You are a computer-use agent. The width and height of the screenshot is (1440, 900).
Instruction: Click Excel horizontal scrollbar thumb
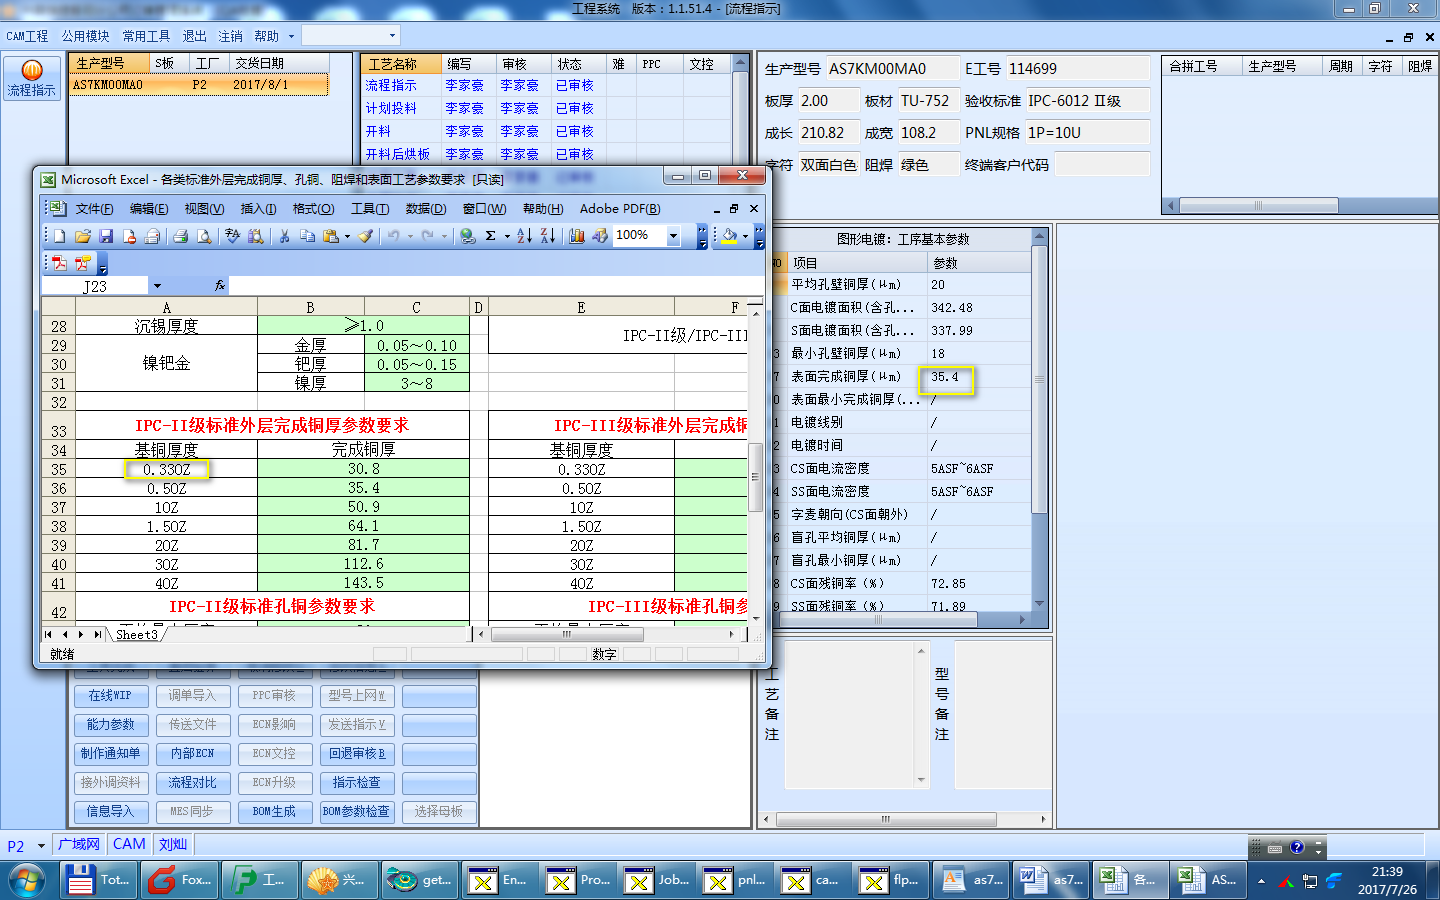(x=567, y=634)
